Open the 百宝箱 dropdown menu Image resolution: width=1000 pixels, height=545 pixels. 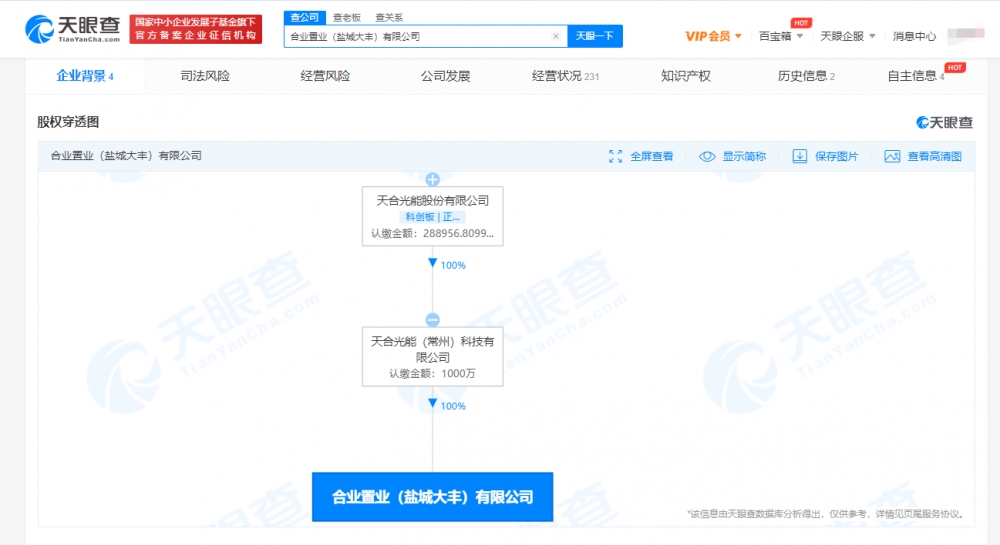pos(780,36)
